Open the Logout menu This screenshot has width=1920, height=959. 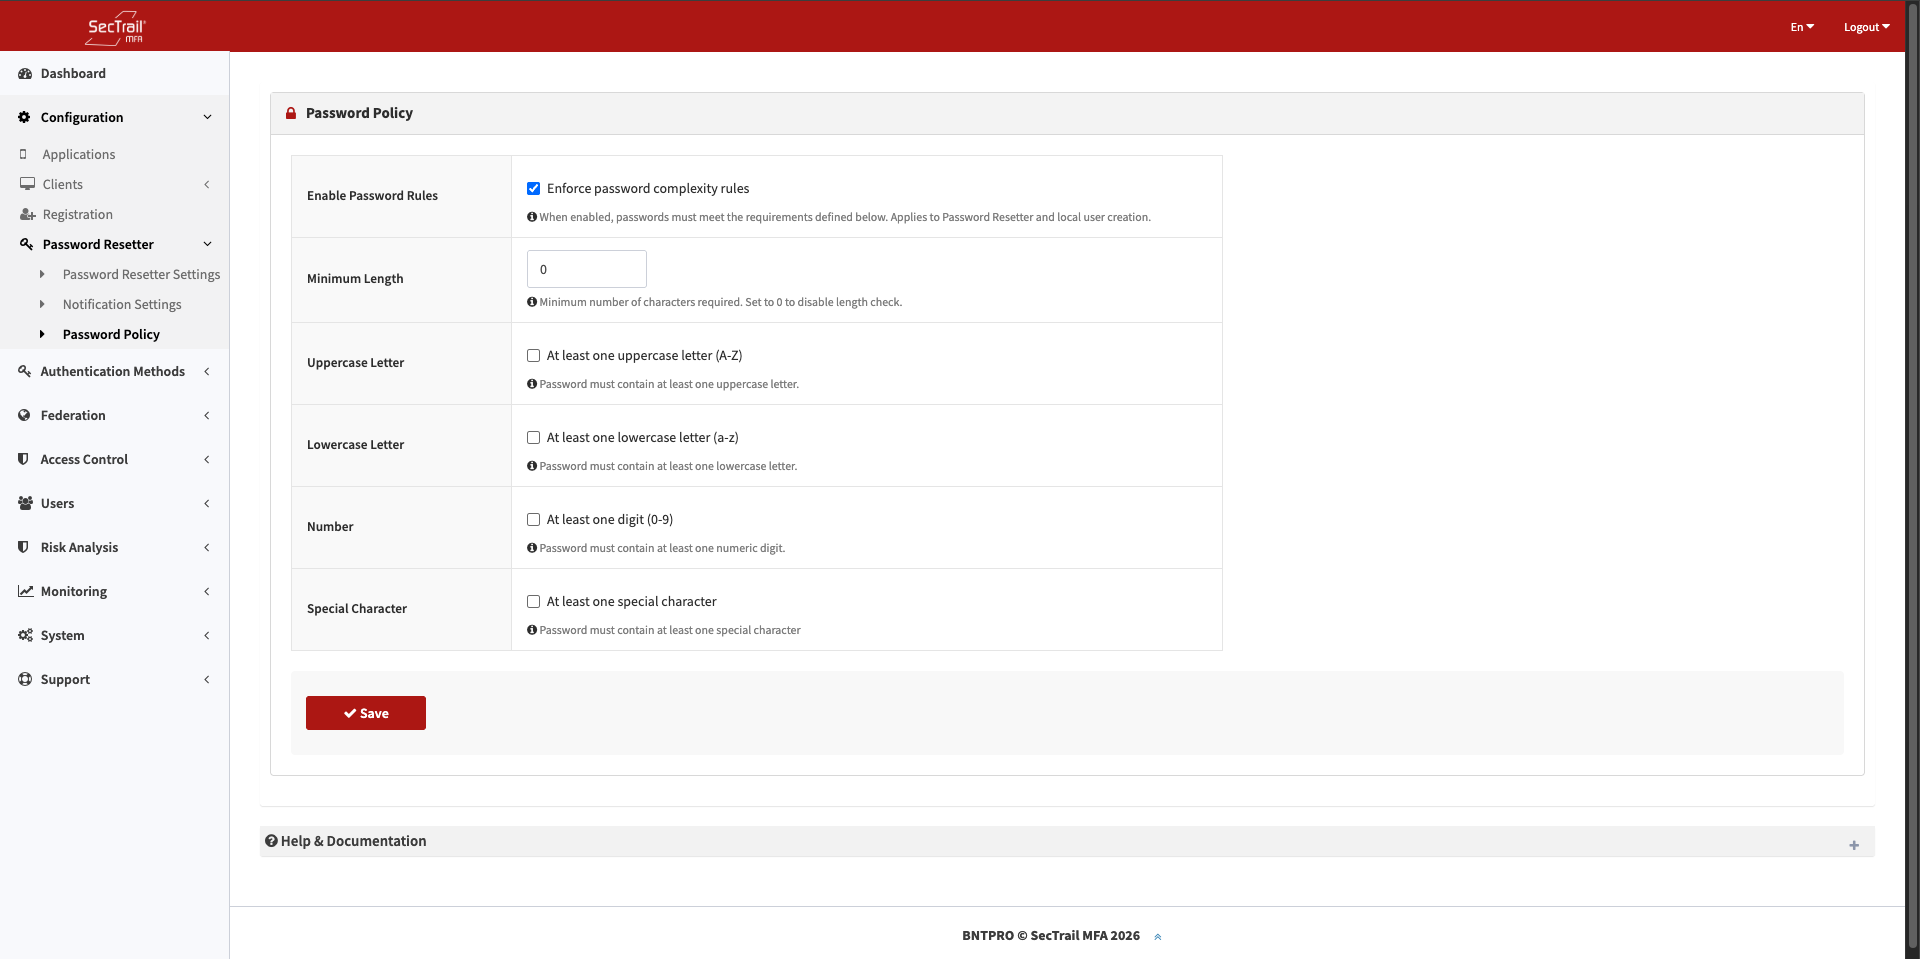point(1866,27)
